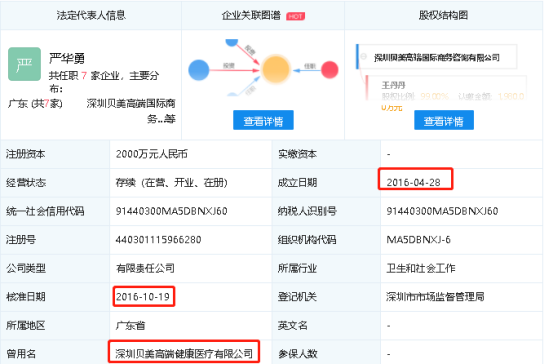Click the red 7 company count
554x364 pixels.
84,76
